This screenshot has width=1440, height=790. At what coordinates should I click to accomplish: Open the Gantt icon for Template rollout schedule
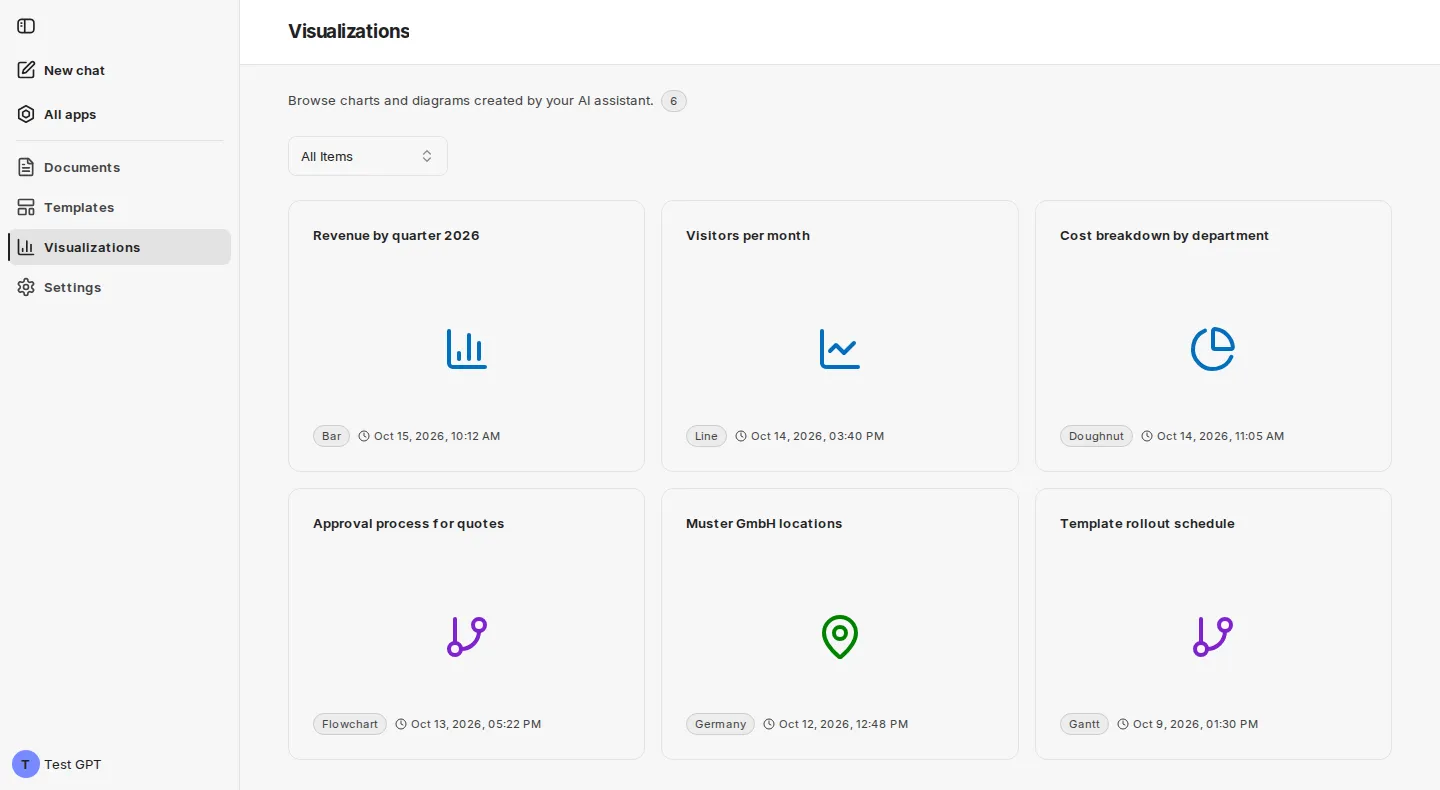tap(1213, 636)
